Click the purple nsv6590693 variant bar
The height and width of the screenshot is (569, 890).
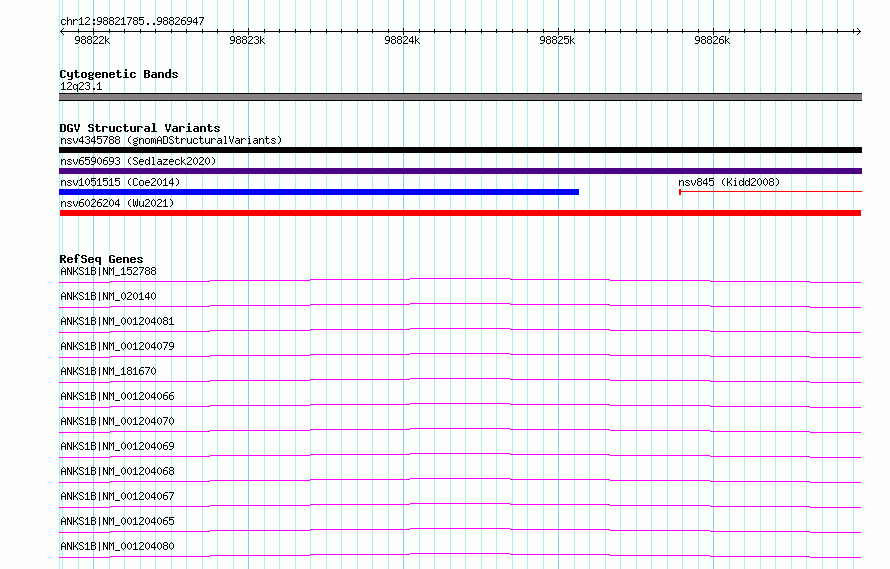pos(460,171)
